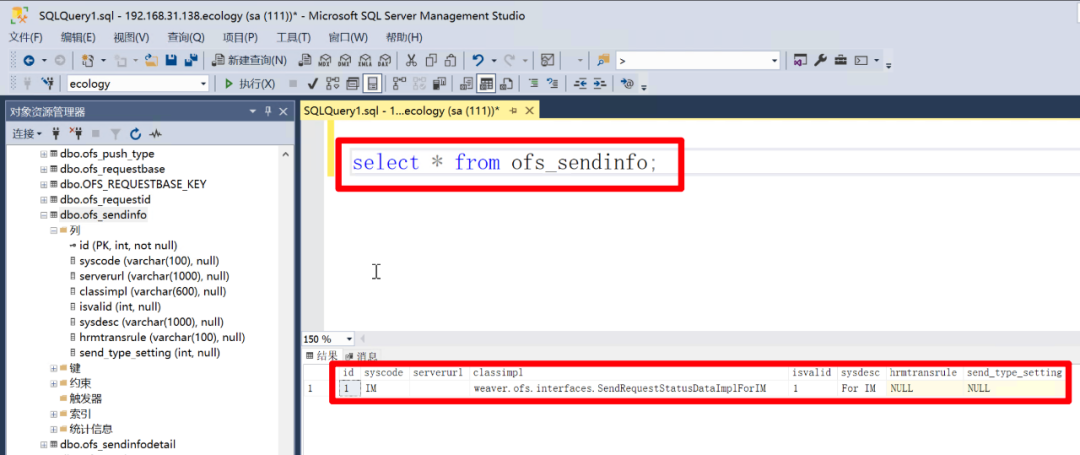Show the estimated execution plan icon

(333, 83)
